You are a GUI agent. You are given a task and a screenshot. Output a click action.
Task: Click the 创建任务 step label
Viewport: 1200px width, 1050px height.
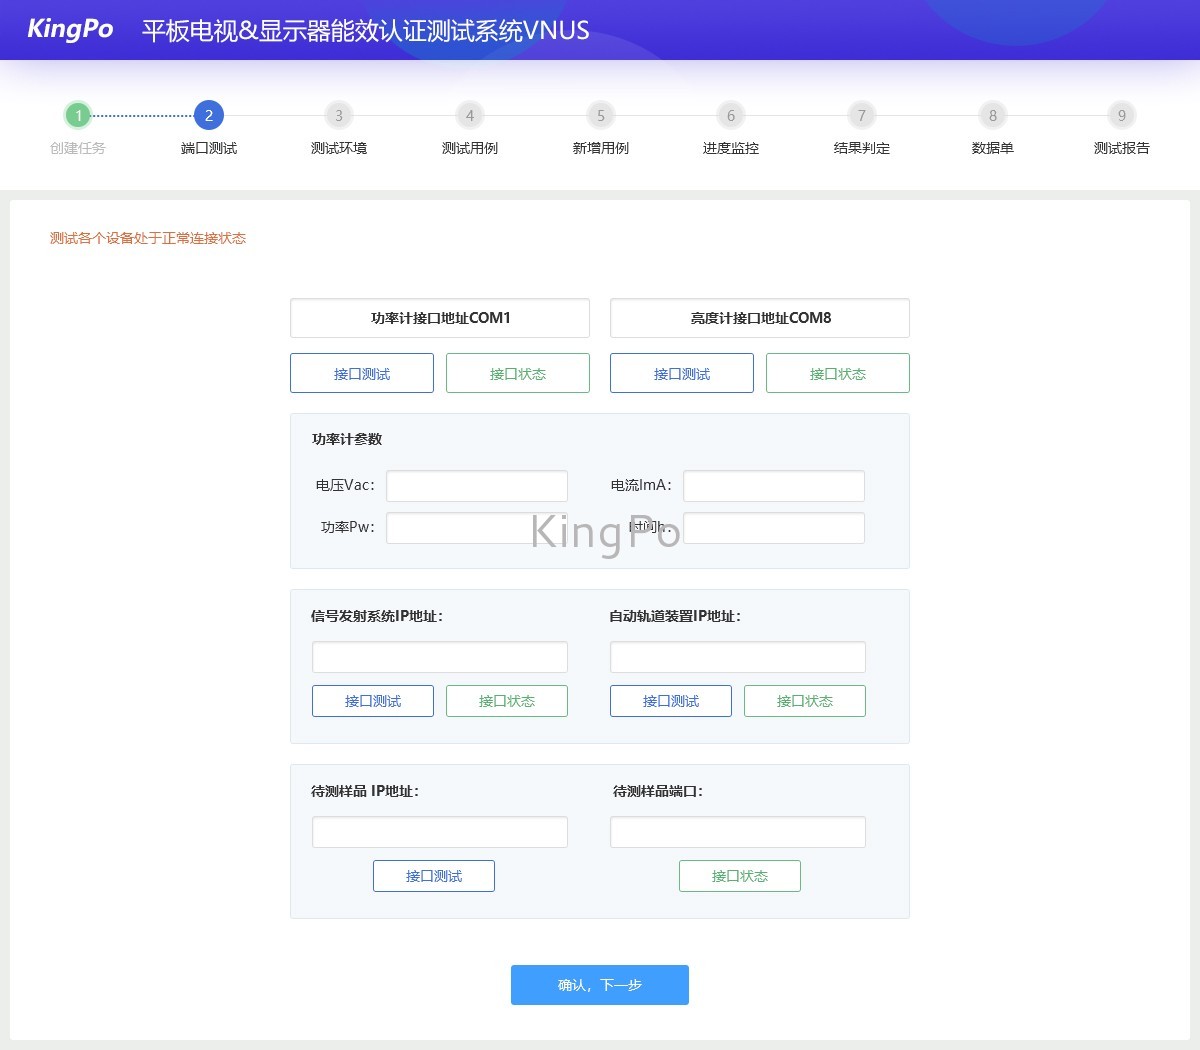pyautogui.click(x=78, y=148)
